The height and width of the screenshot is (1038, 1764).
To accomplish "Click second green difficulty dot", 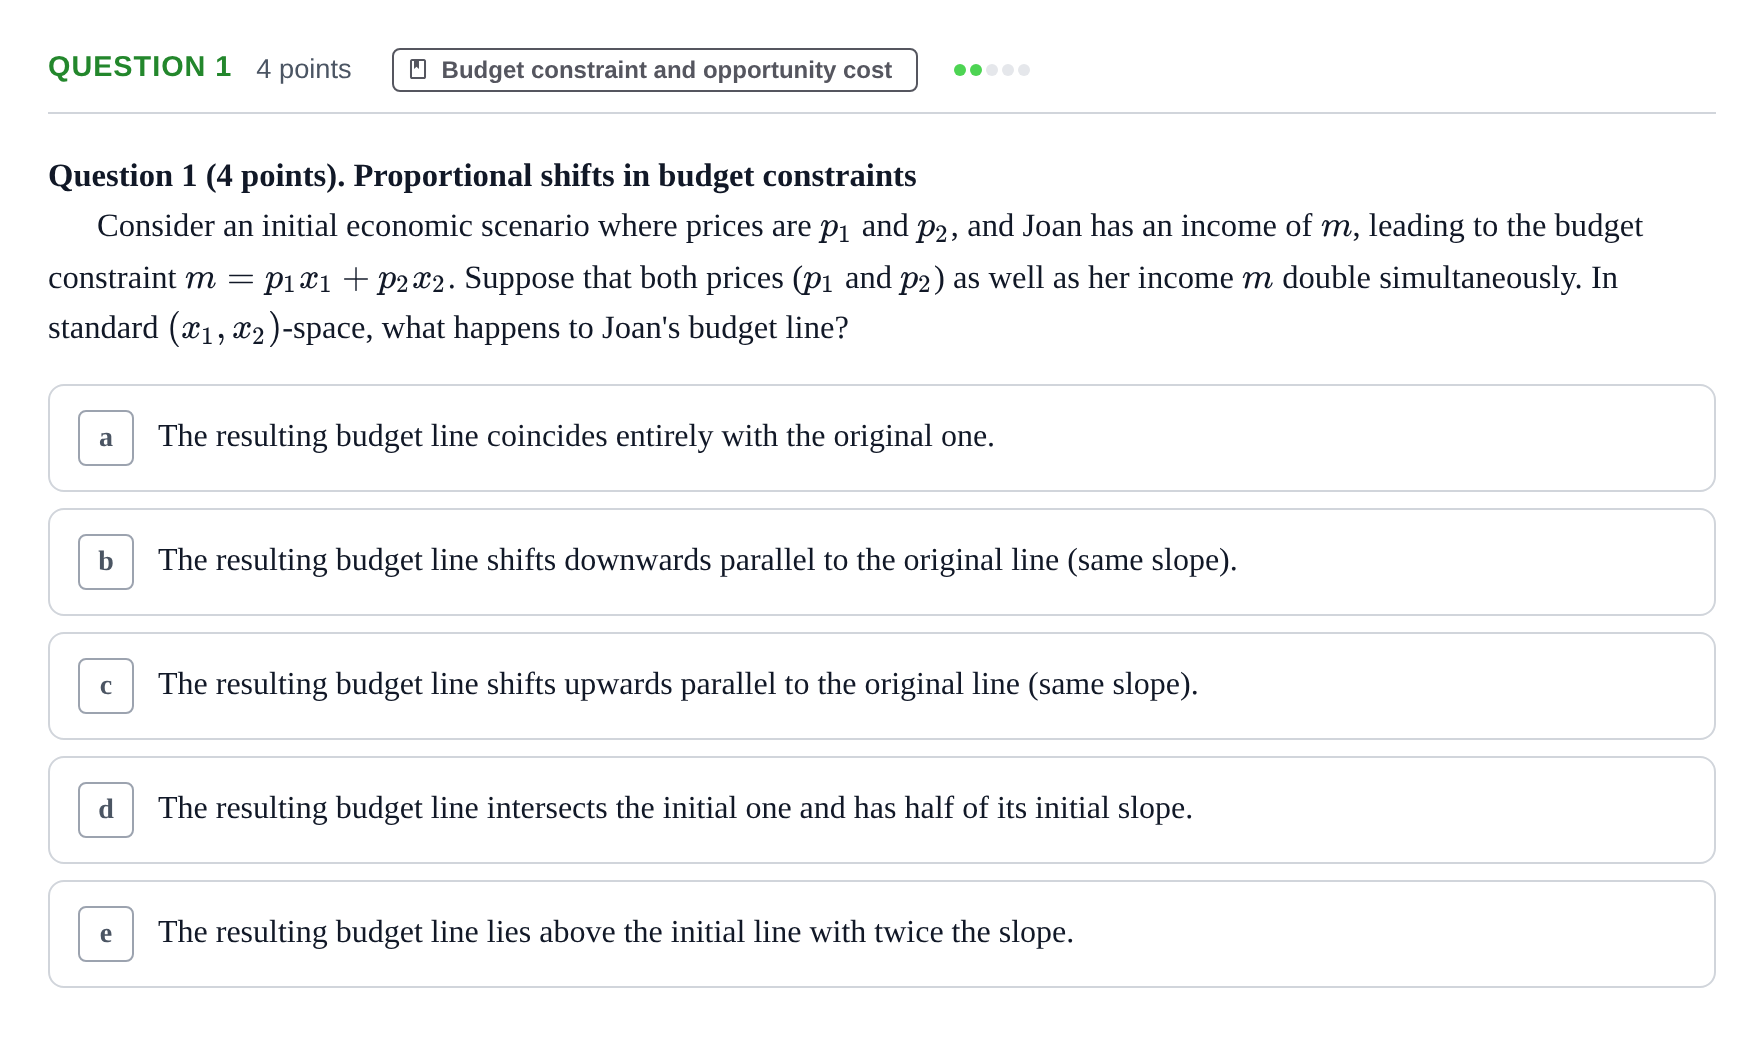I will (976, 70).
